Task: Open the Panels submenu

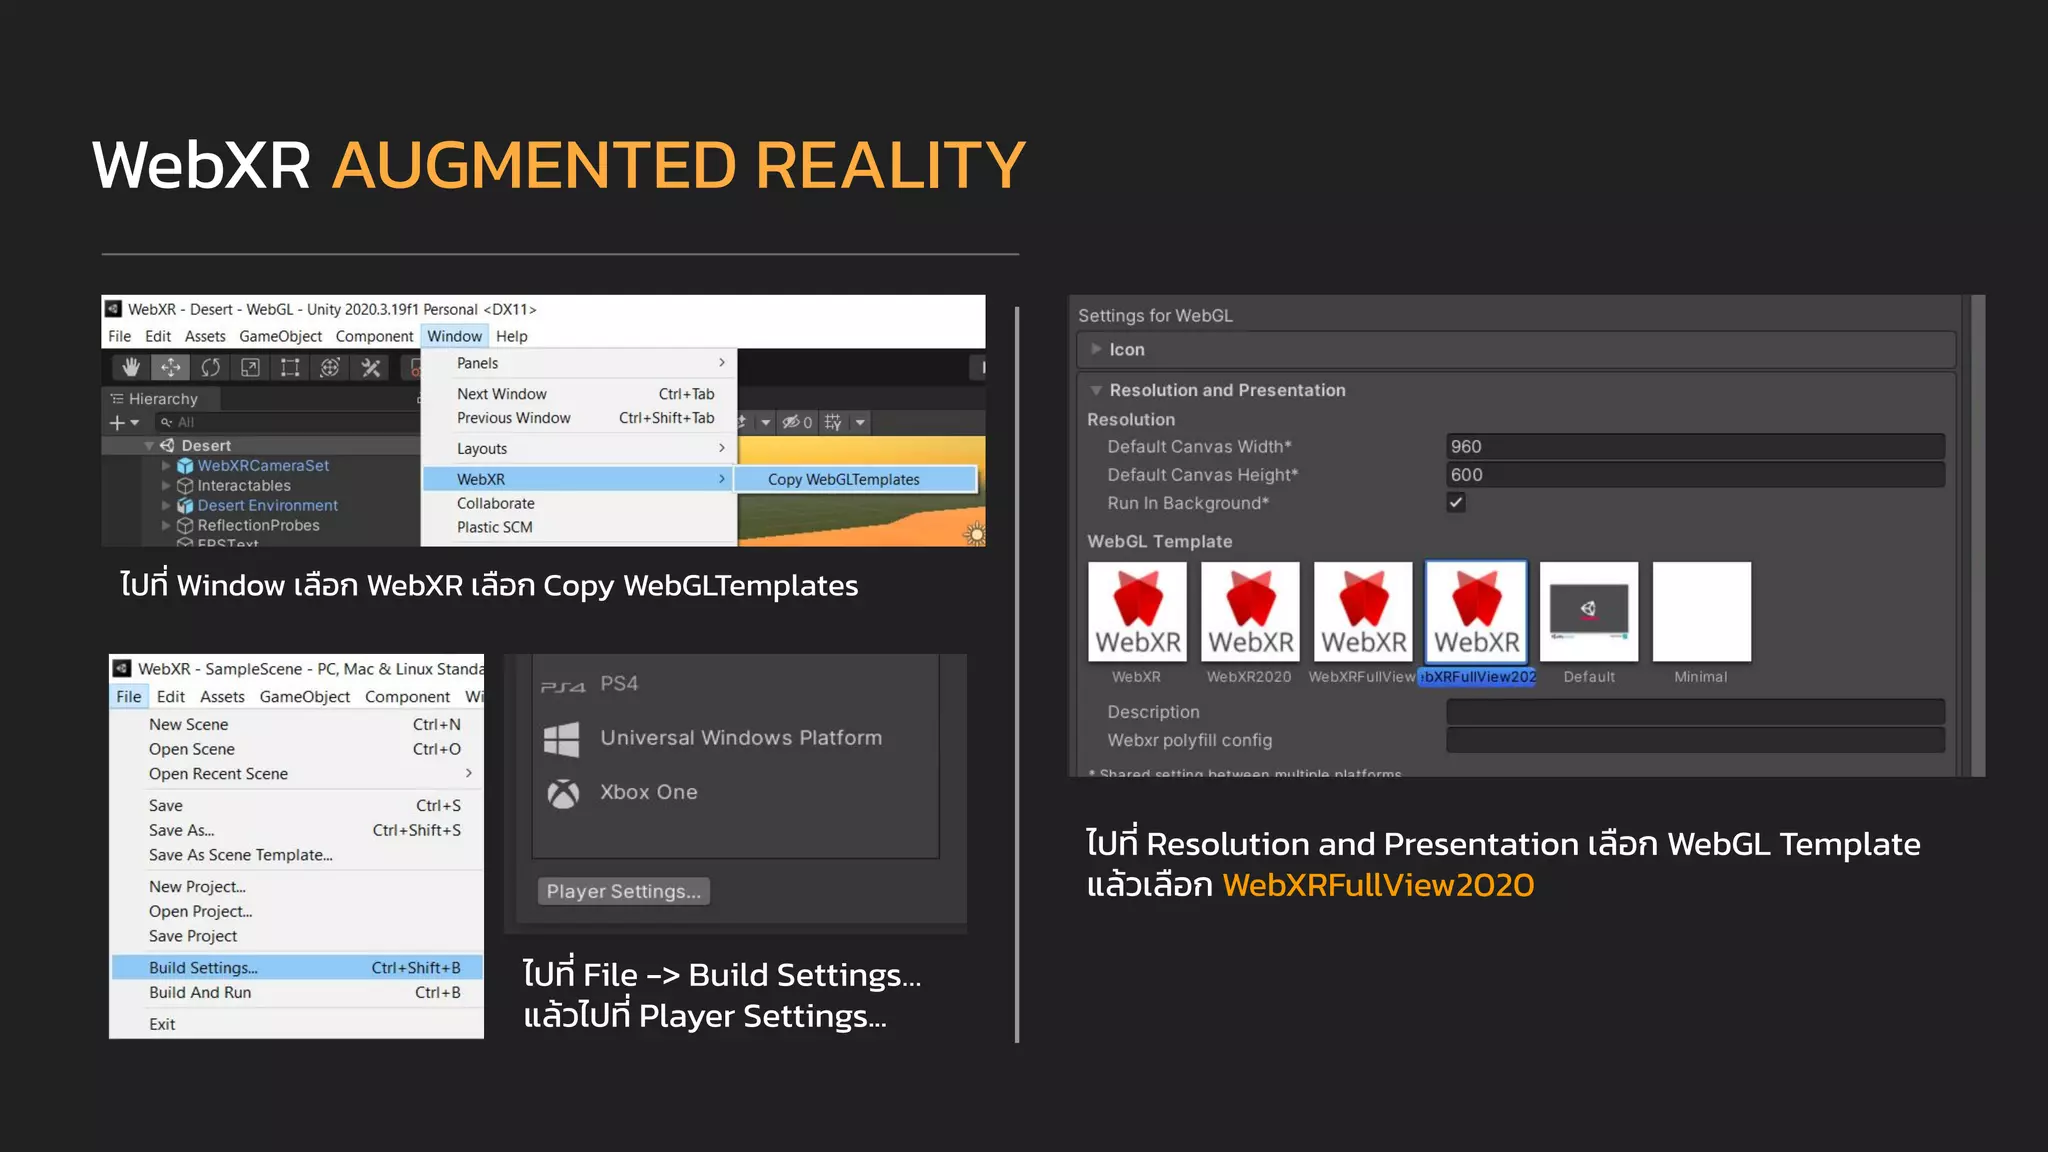Action: (579, 363)
